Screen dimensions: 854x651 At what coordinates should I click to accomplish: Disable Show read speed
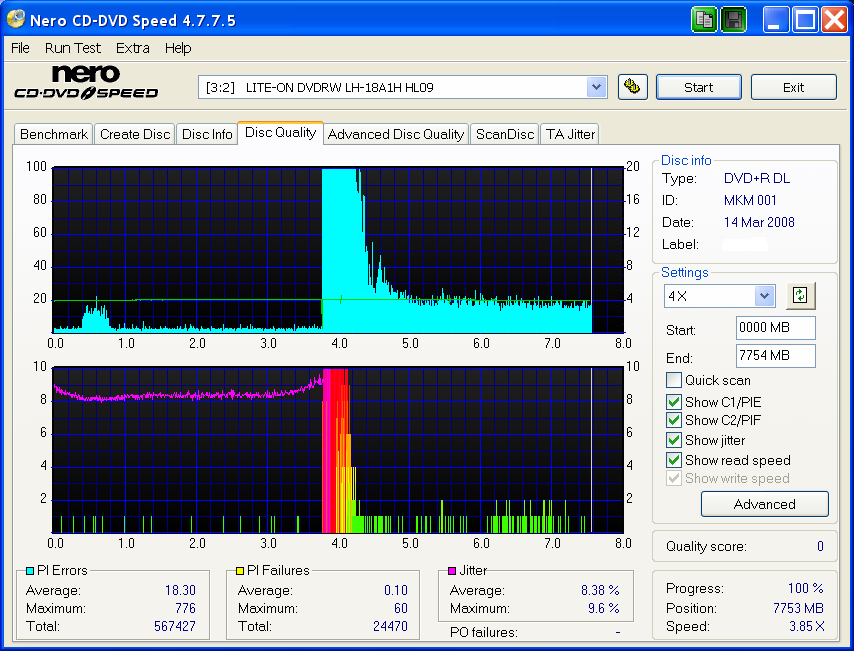pyautogui.click(x=674, y=460)
